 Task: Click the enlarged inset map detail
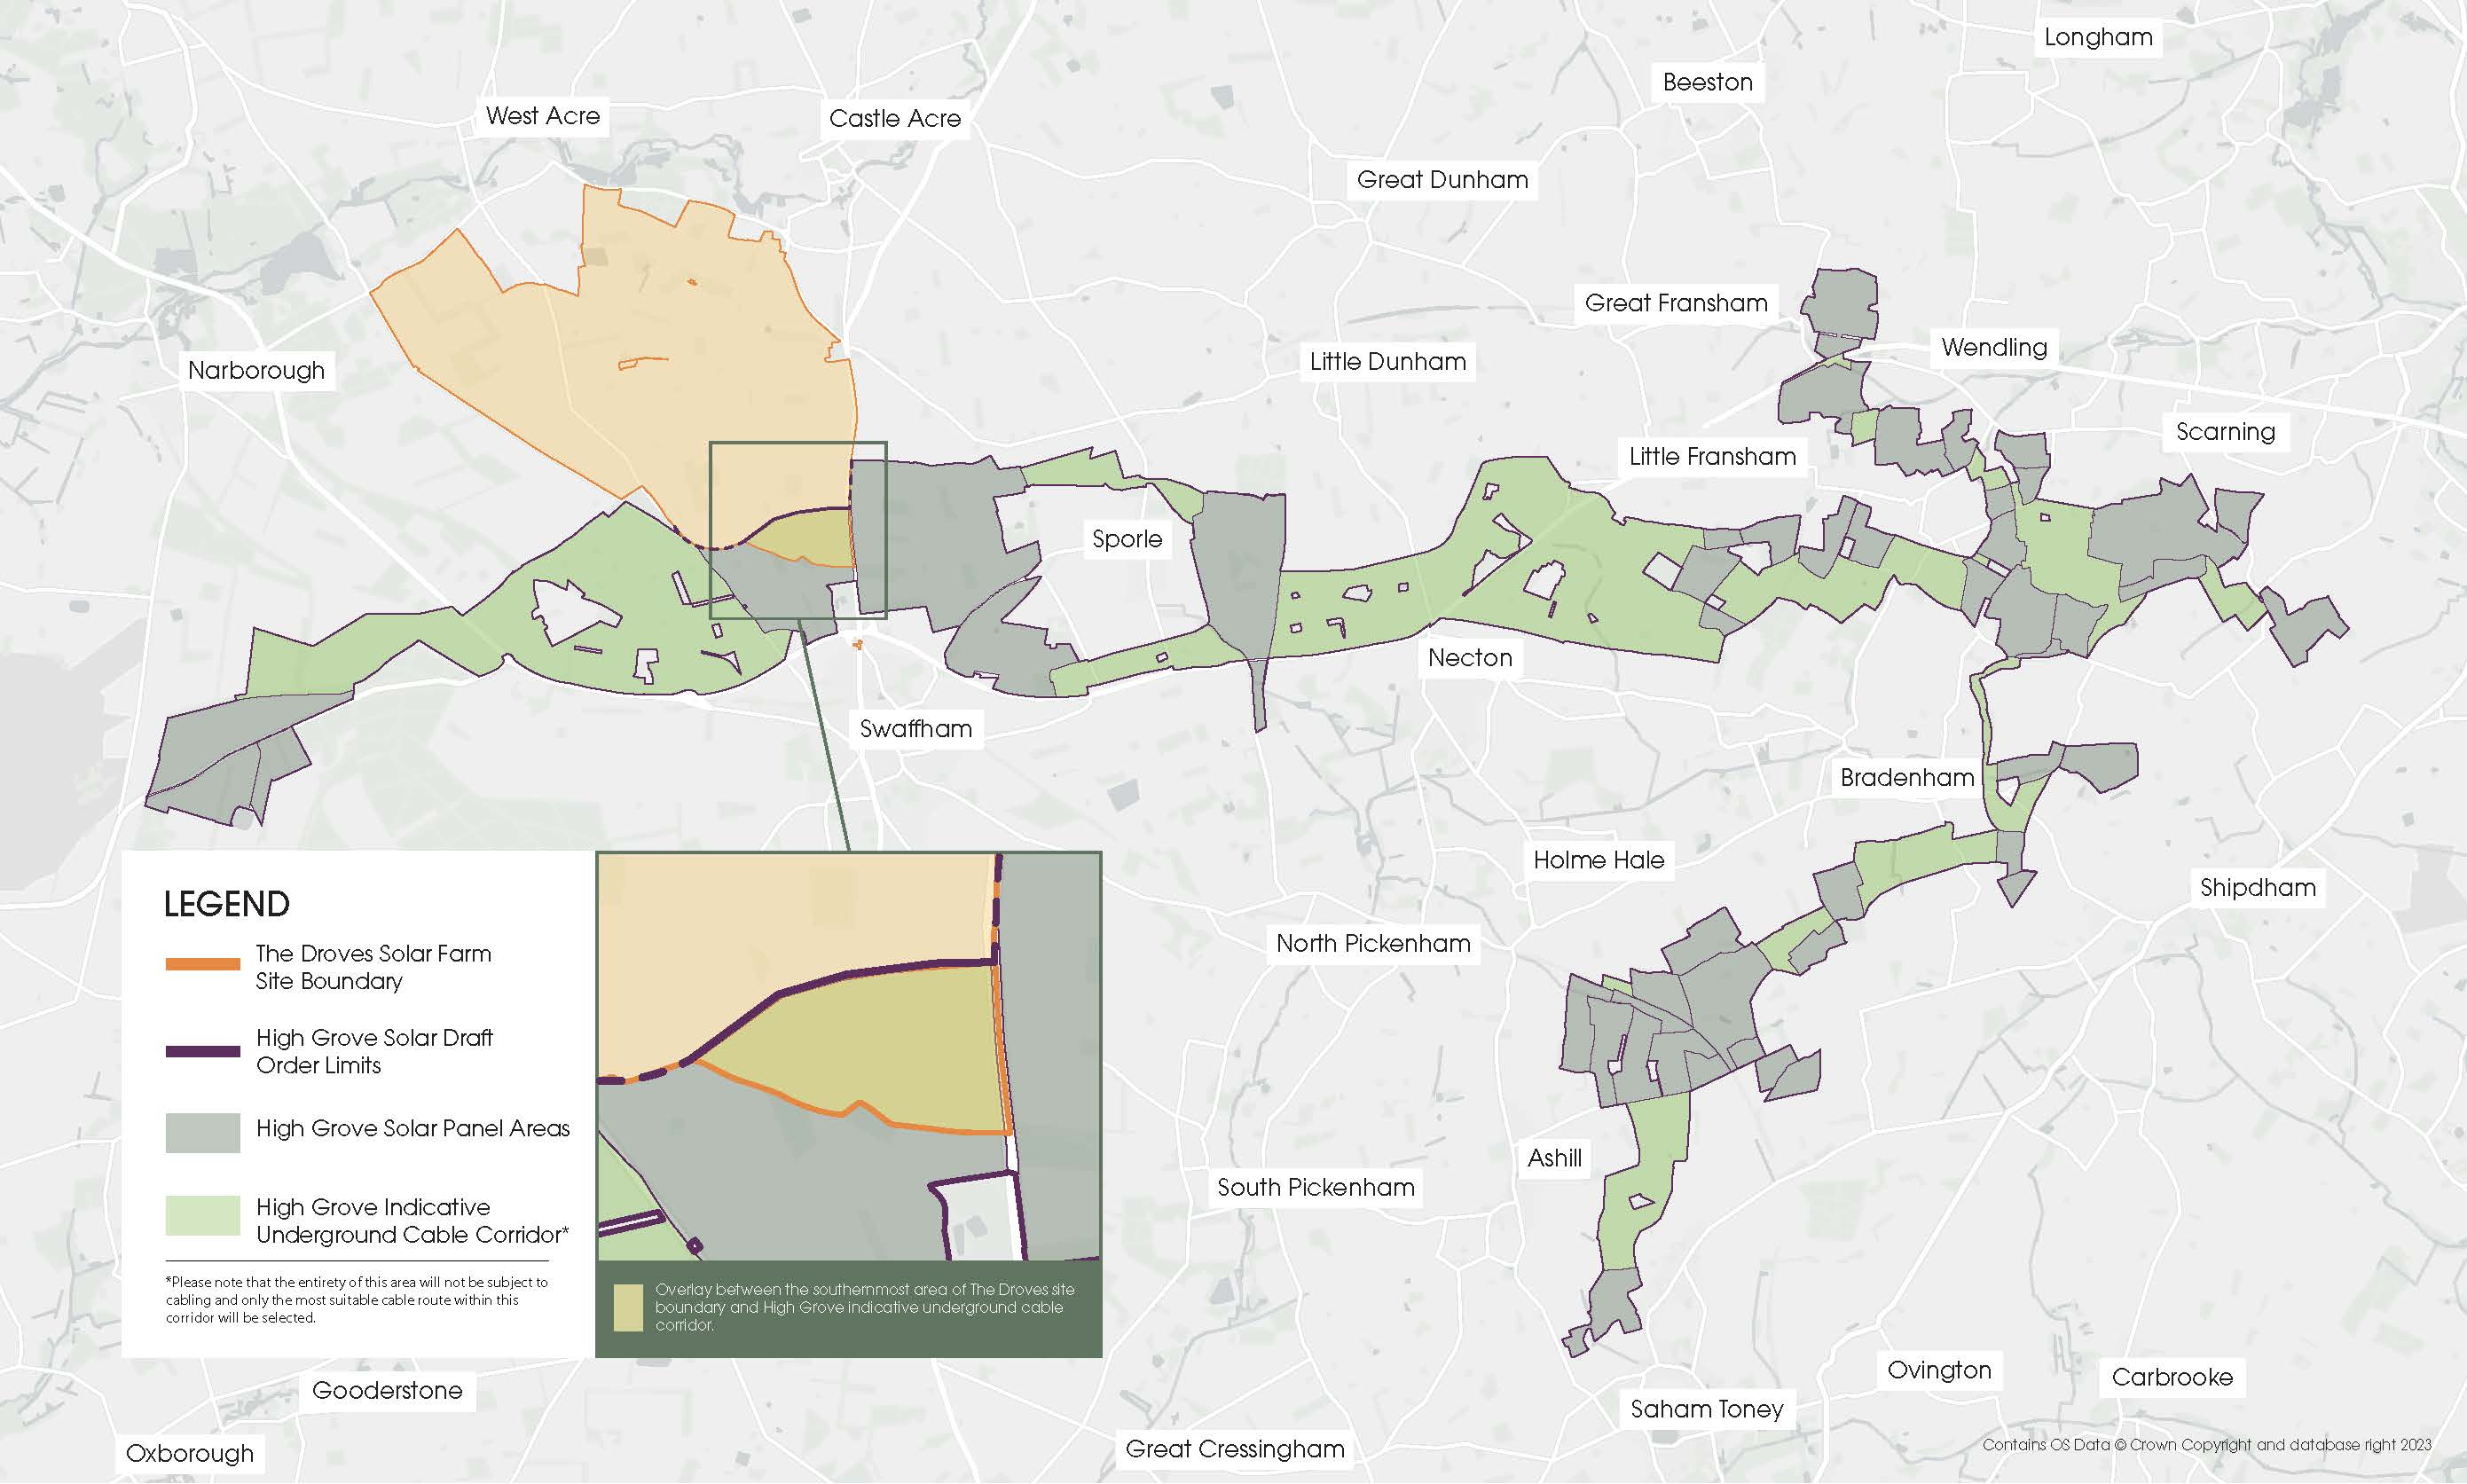point(849,1056)
